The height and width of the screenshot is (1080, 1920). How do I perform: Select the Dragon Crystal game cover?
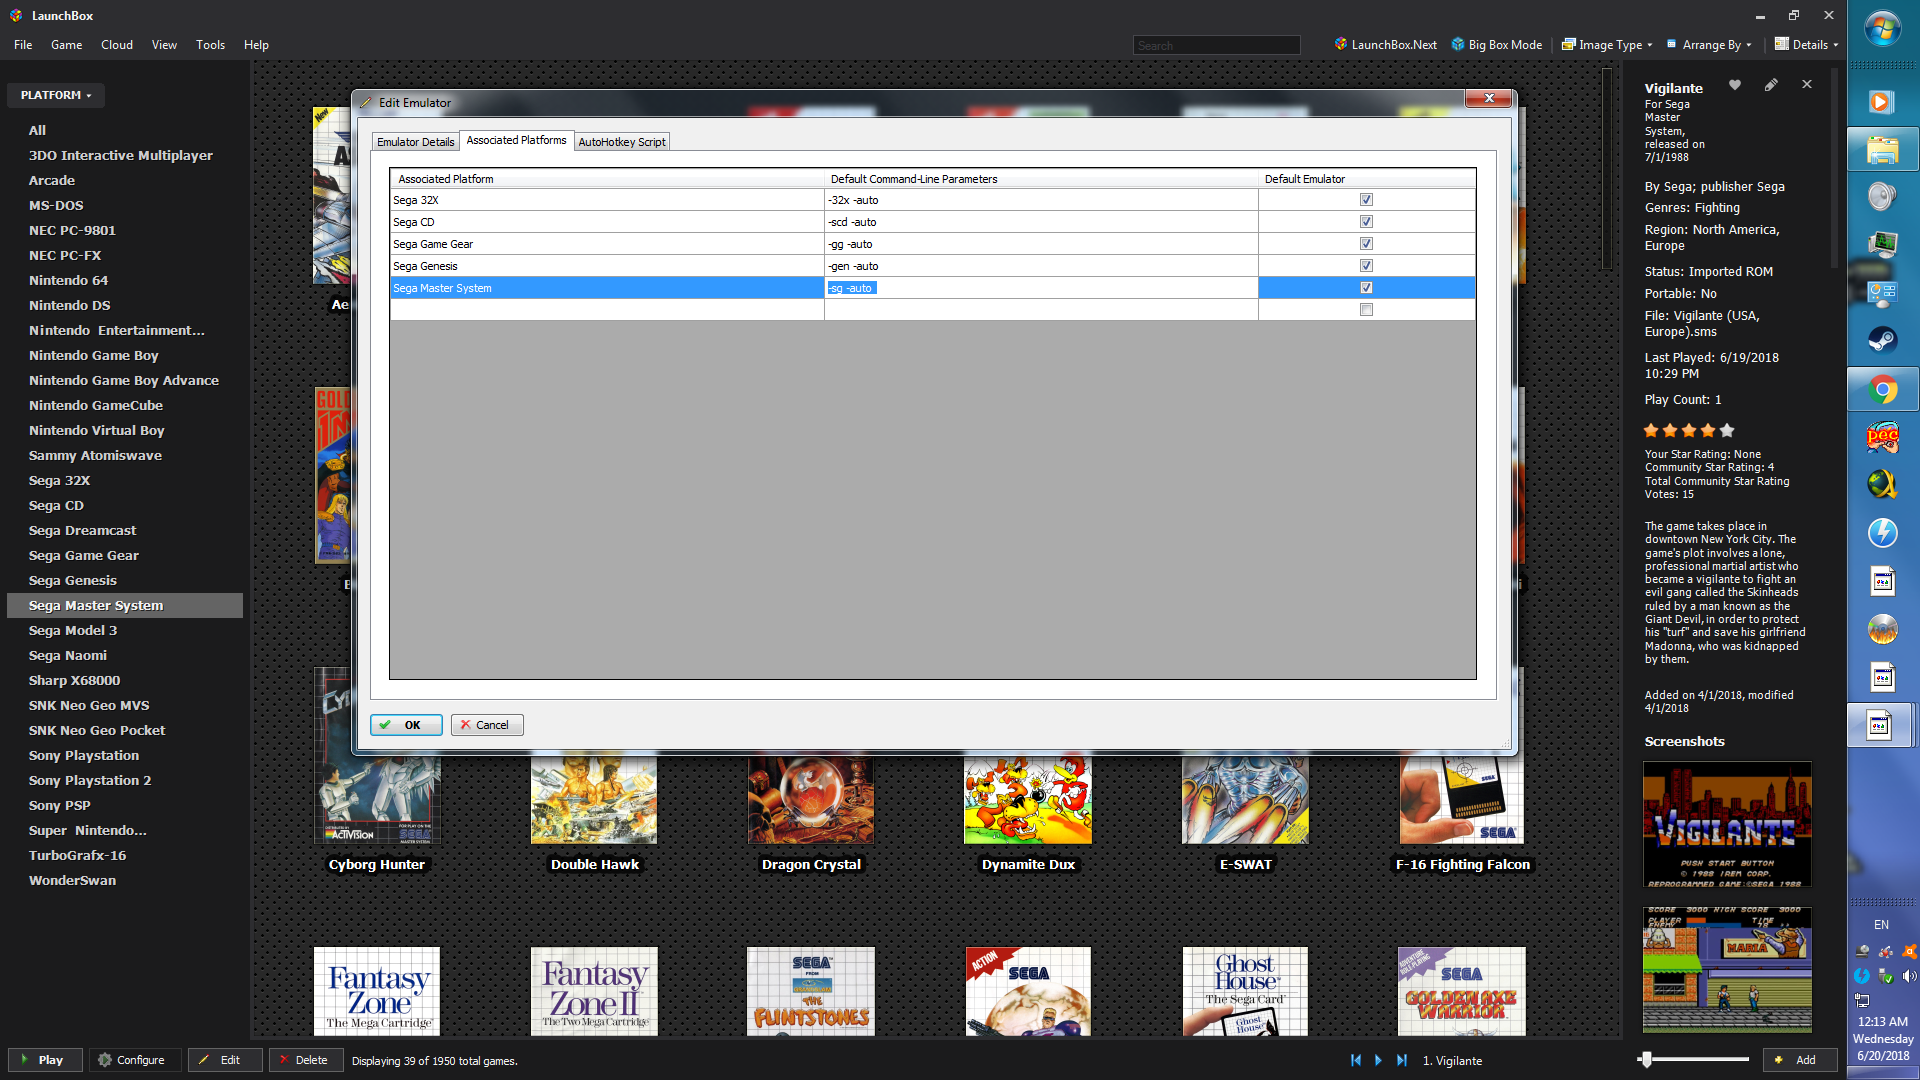(811, 800)
